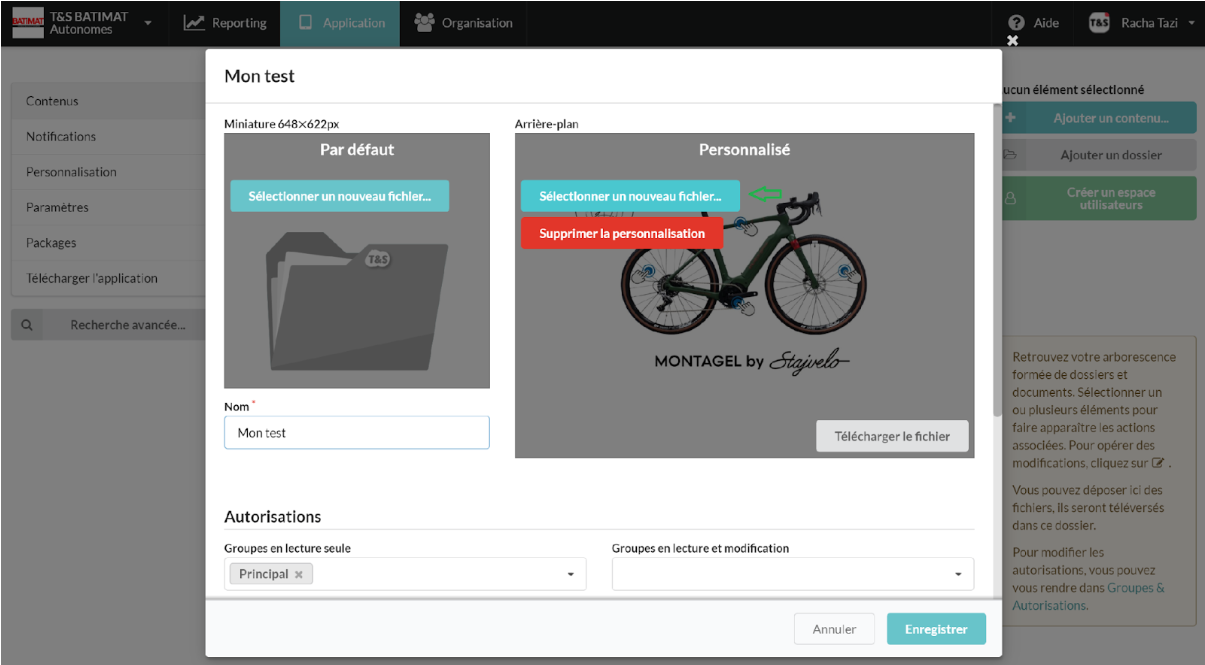Focus the Nom input field
Image resolution: width=1205 pixels, height=665 pixels.
point(357,433)
